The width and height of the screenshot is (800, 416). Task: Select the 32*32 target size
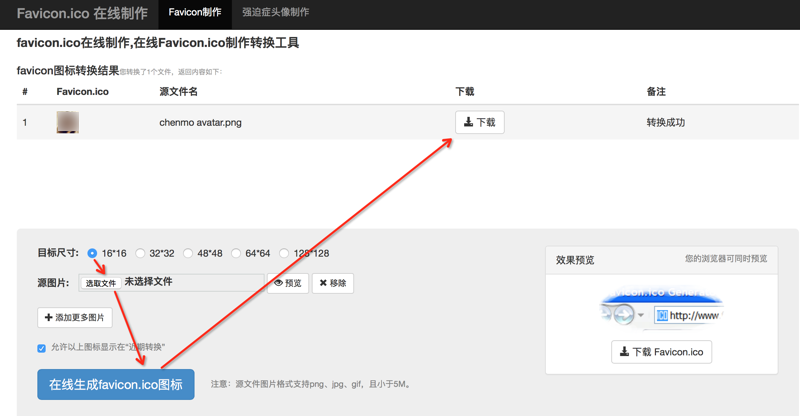coord(140,253)
